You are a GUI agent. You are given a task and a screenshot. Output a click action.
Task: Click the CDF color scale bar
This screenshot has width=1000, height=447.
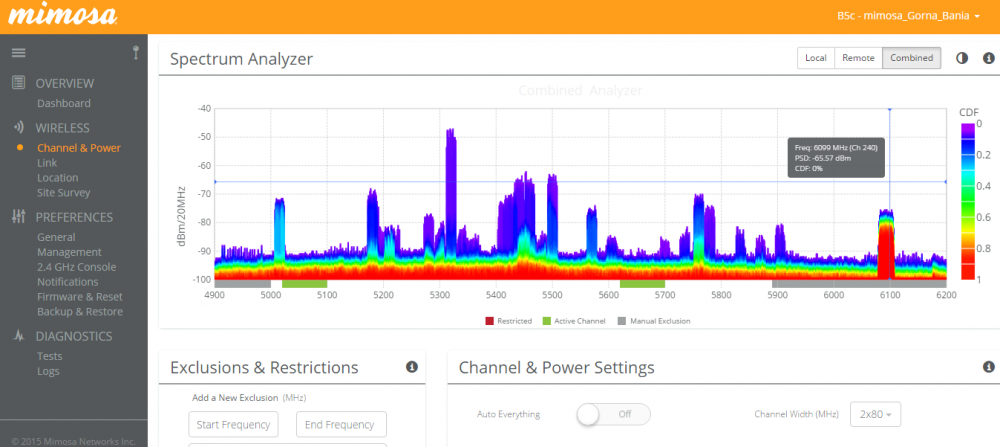(x=968, y=200)
